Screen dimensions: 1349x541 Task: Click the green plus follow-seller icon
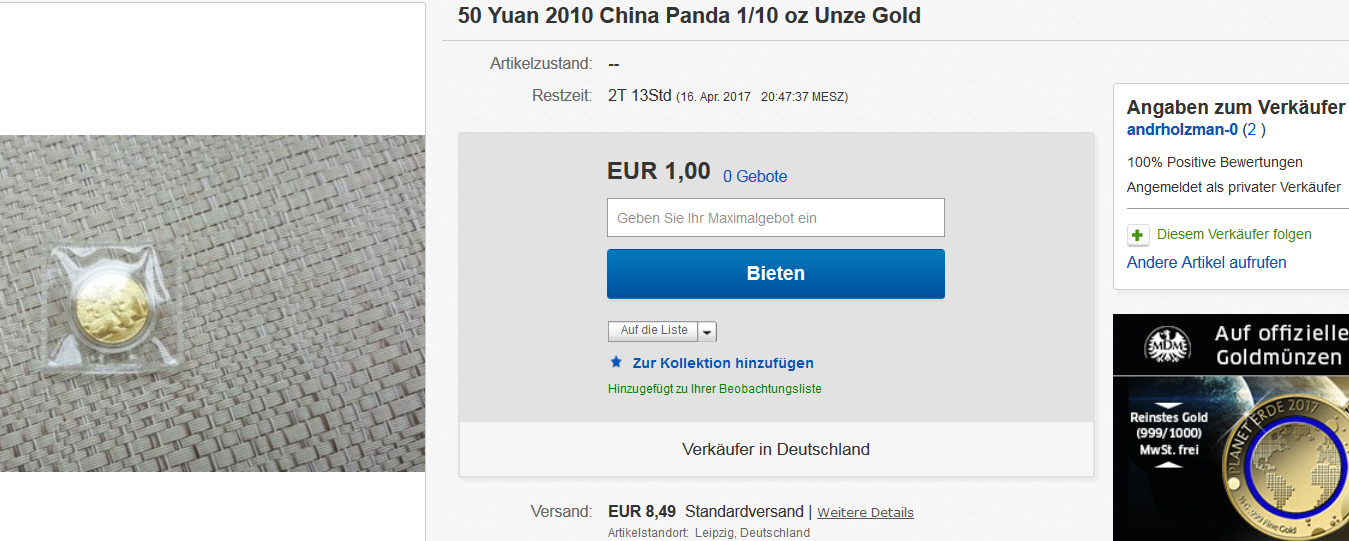[1138, 235]
